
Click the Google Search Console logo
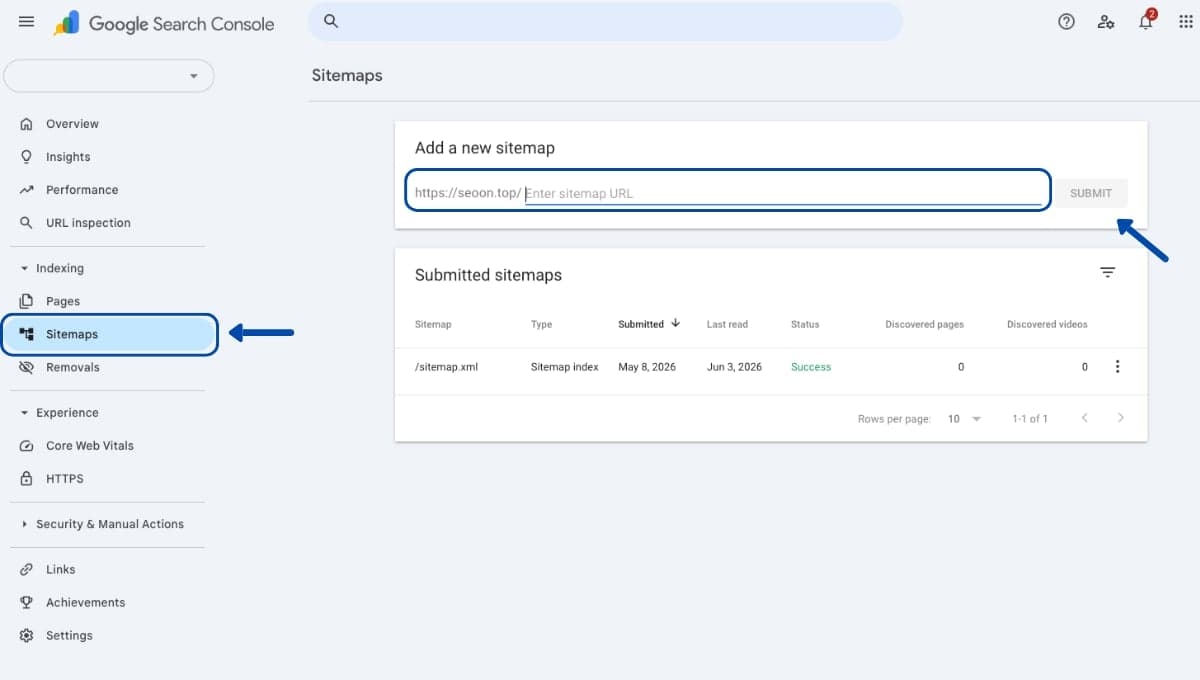tap(164, 24)
